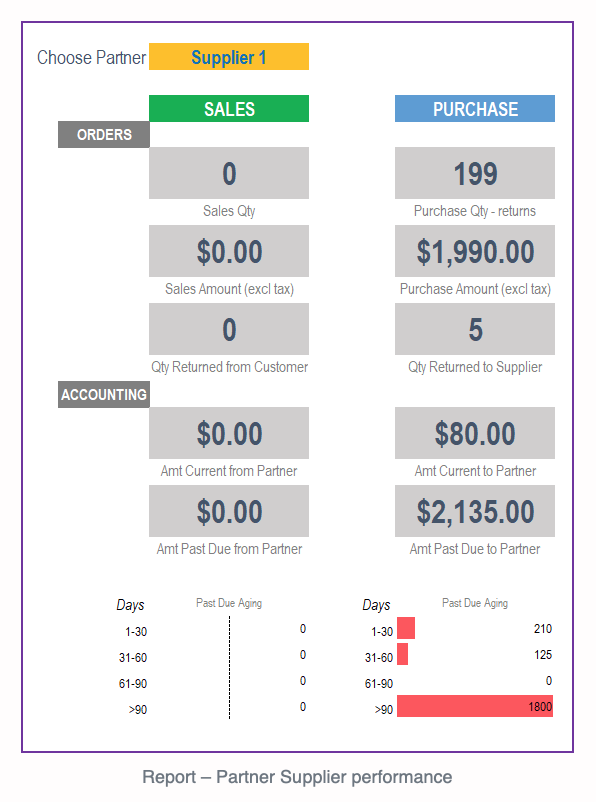Click the Sales Qty value cell
This screenshot has width=596, height=802.
click(x=229, y=173)
